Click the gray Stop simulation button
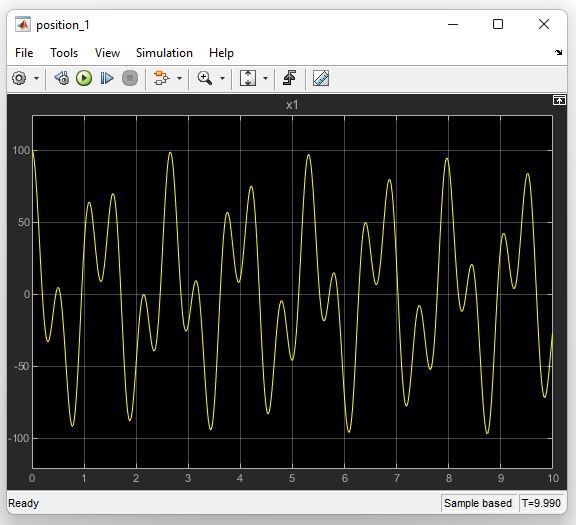The width and height of the screenshot is (576, 525). pos(130,78)
